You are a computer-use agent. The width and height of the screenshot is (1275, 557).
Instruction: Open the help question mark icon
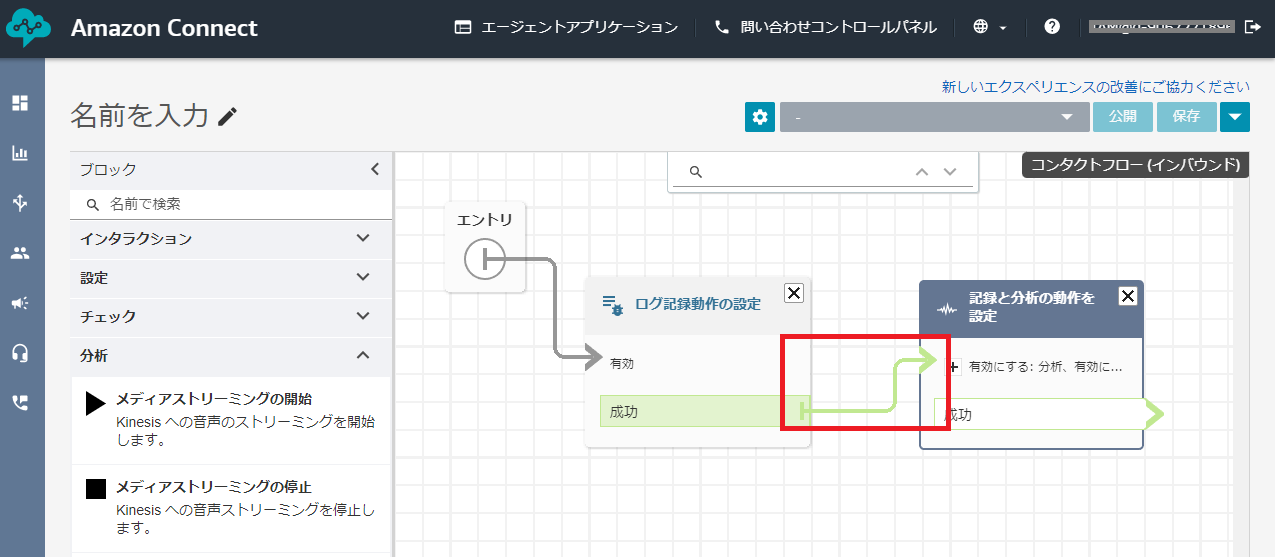coord(1052,27)
